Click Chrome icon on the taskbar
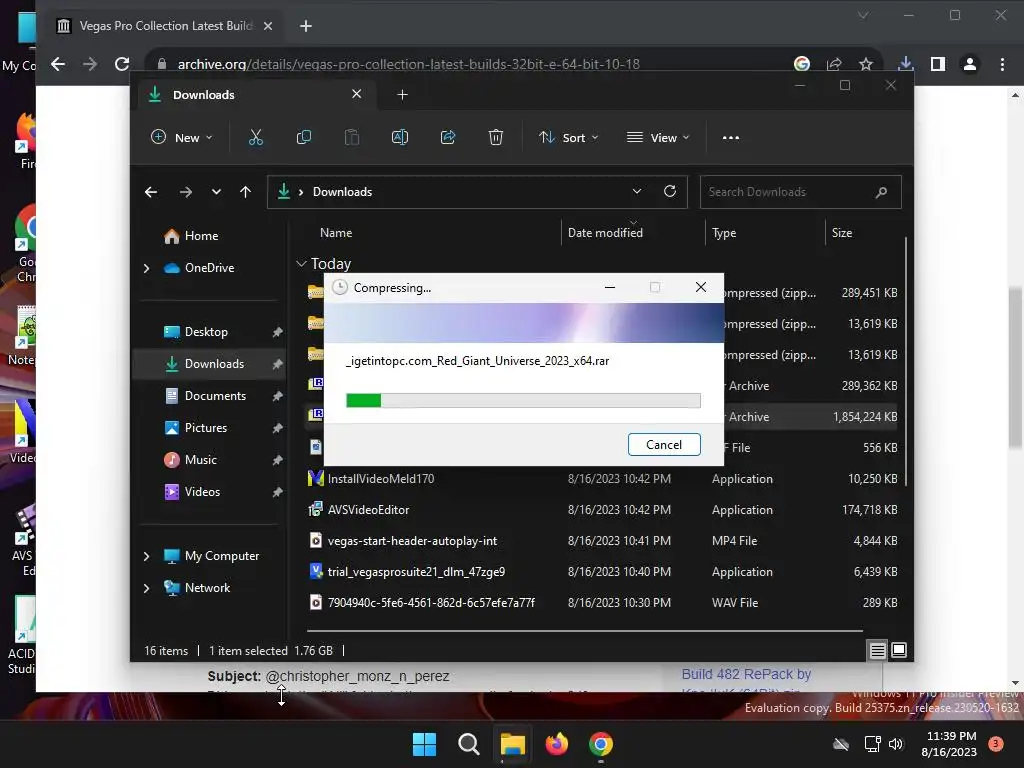The height and width of the screenshot is (768, 1024). [601, 744]
